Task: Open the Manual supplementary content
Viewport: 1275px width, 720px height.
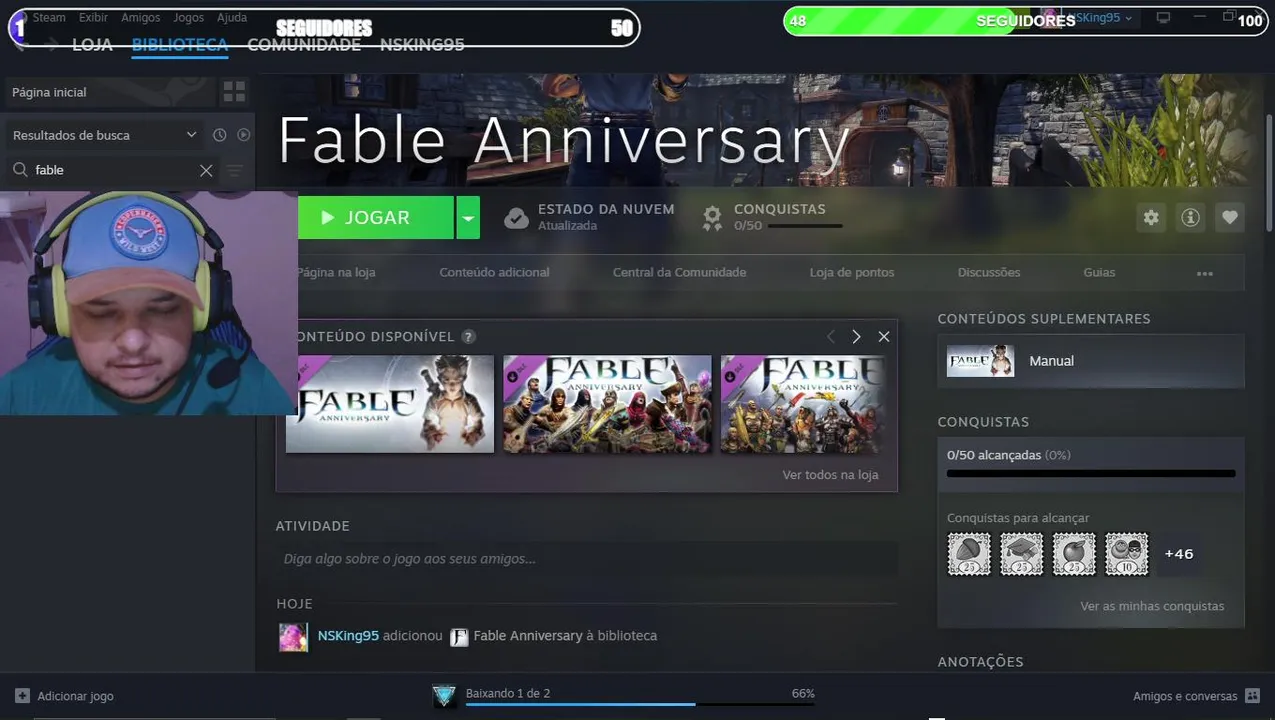Action: point(1091,361)
